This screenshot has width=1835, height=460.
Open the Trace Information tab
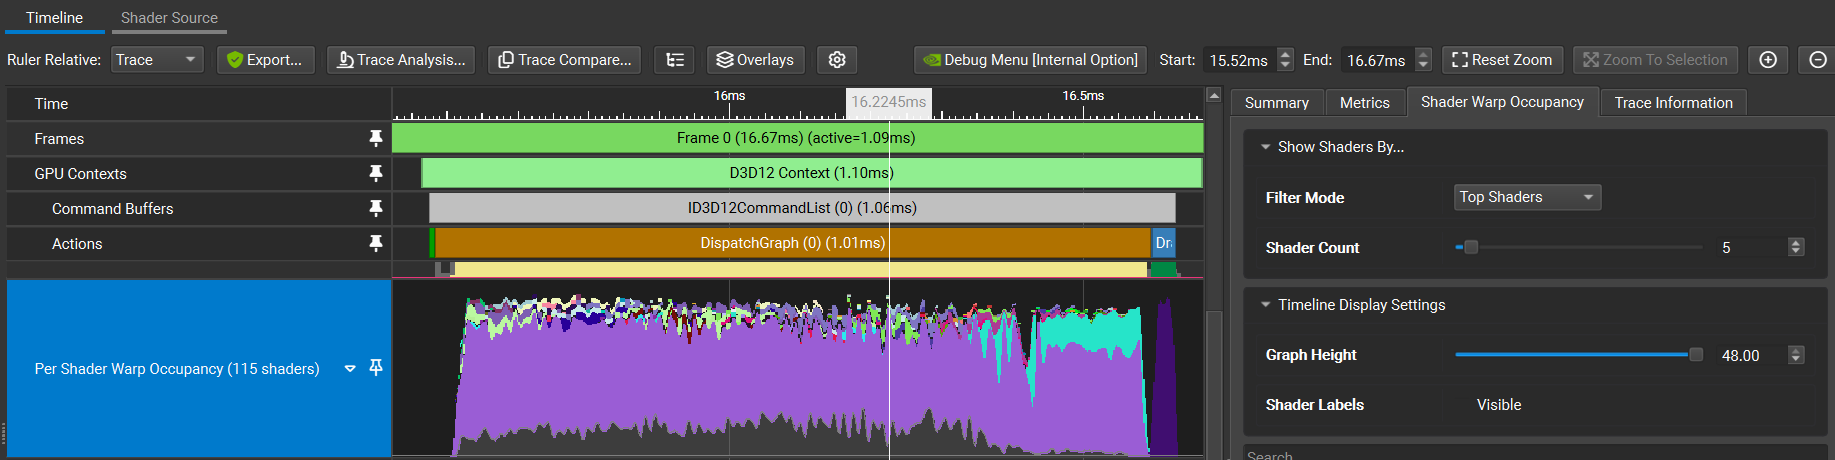tap(1673, 103)
